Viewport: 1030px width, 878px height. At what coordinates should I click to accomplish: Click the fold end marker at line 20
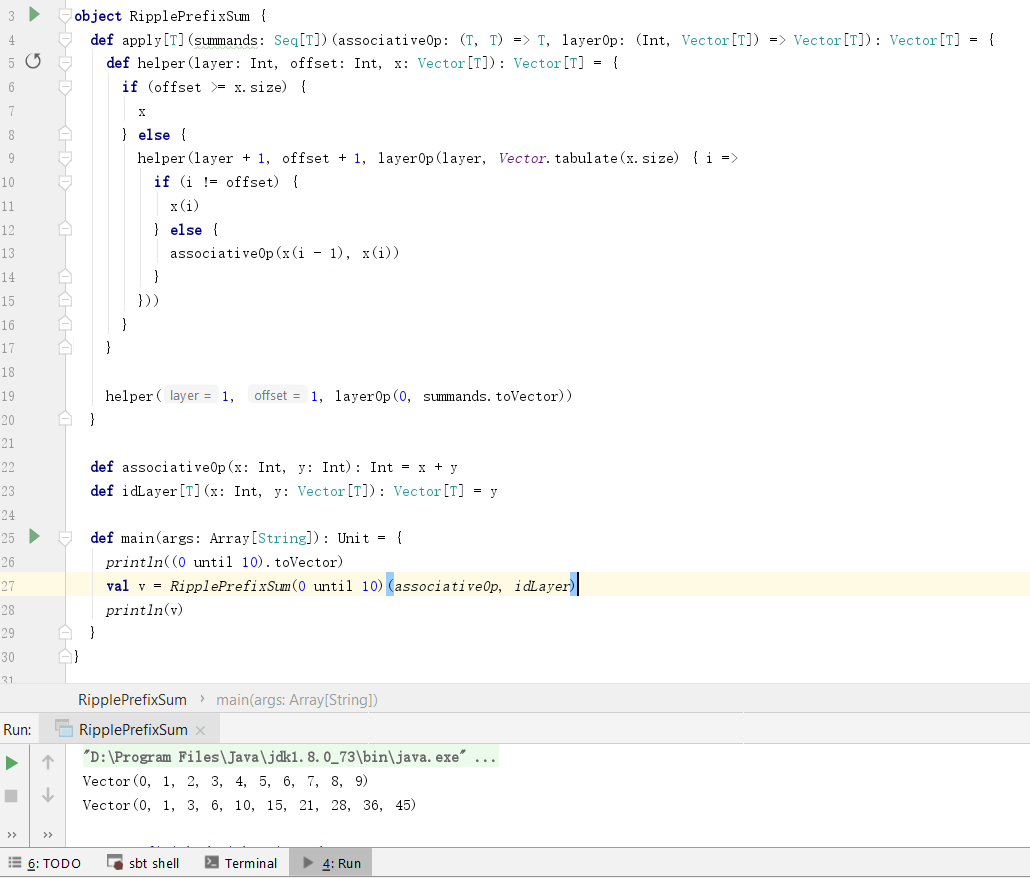click(x=64, y=419)
